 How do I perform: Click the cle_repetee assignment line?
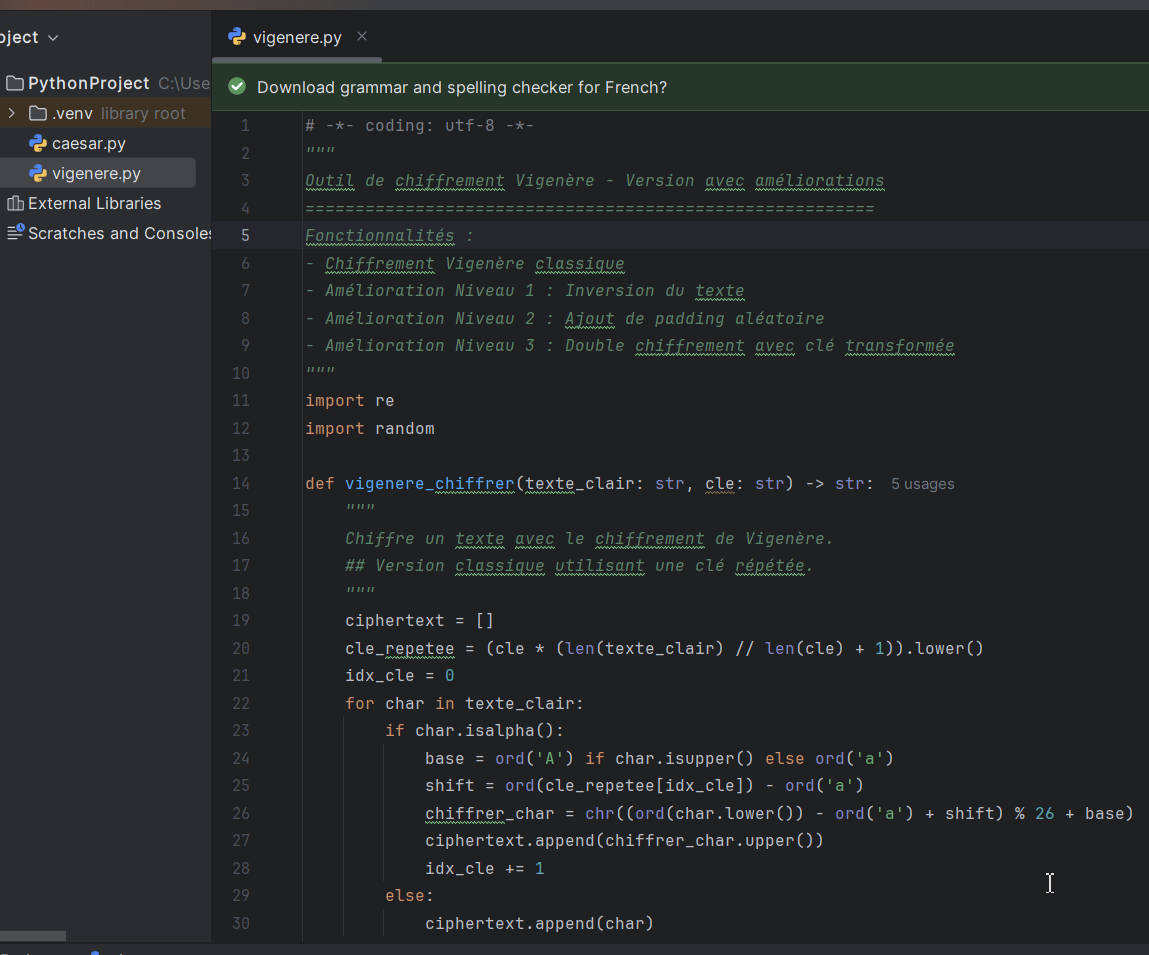point(664,649)
